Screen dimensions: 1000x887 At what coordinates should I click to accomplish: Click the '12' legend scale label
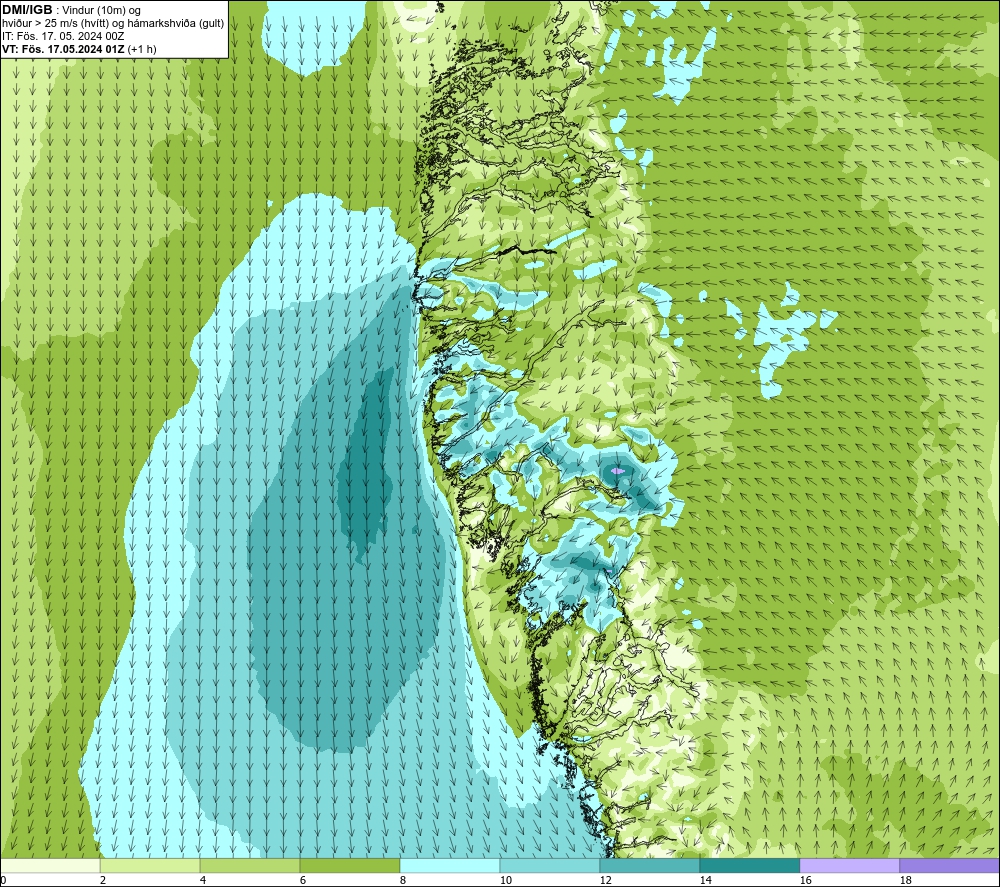[x=605, y=881]
